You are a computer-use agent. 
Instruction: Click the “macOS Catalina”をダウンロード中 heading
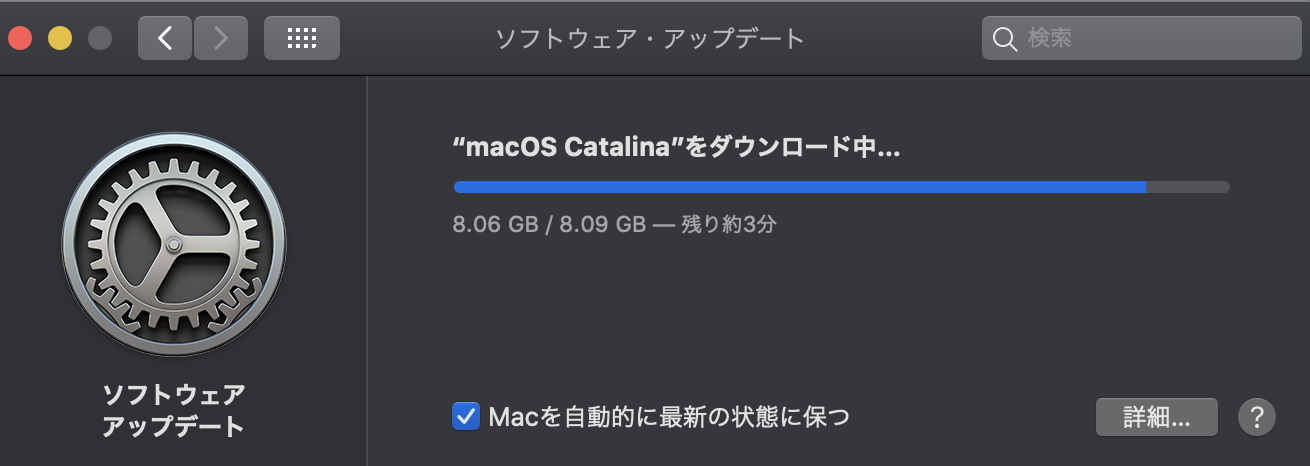pyautogui.click(x=677, y=148)
